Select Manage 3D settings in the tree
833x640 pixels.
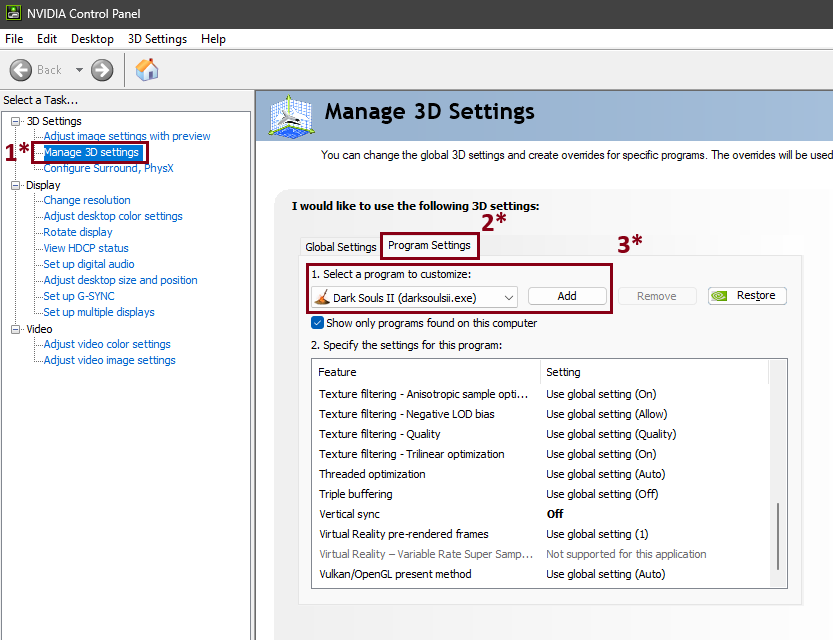(x=91, y=152)
